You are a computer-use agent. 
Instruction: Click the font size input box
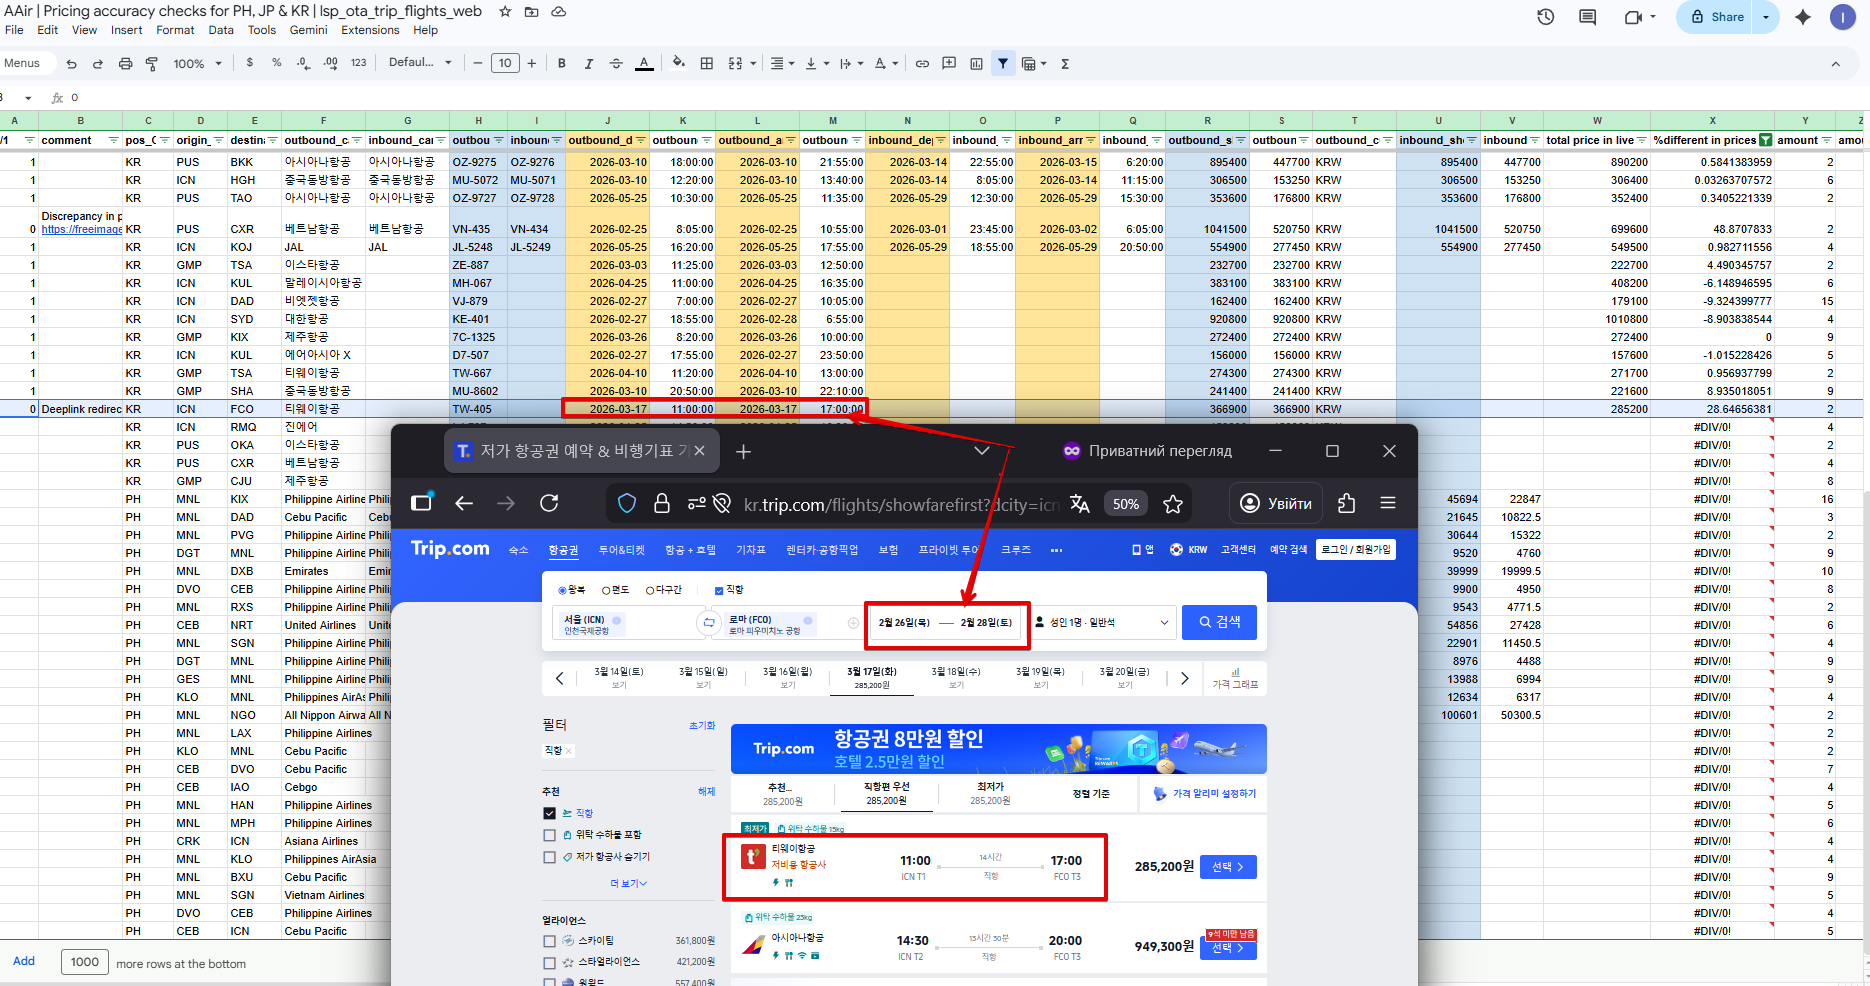505,63
